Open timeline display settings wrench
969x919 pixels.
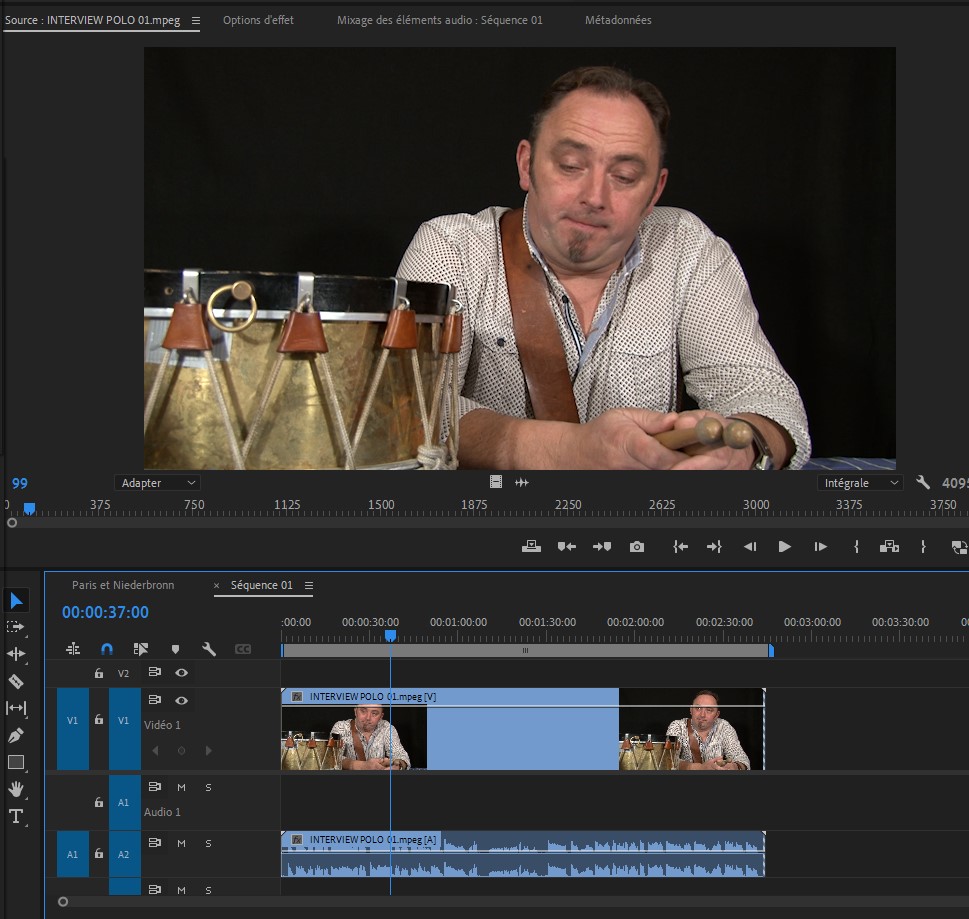[209, 649]
